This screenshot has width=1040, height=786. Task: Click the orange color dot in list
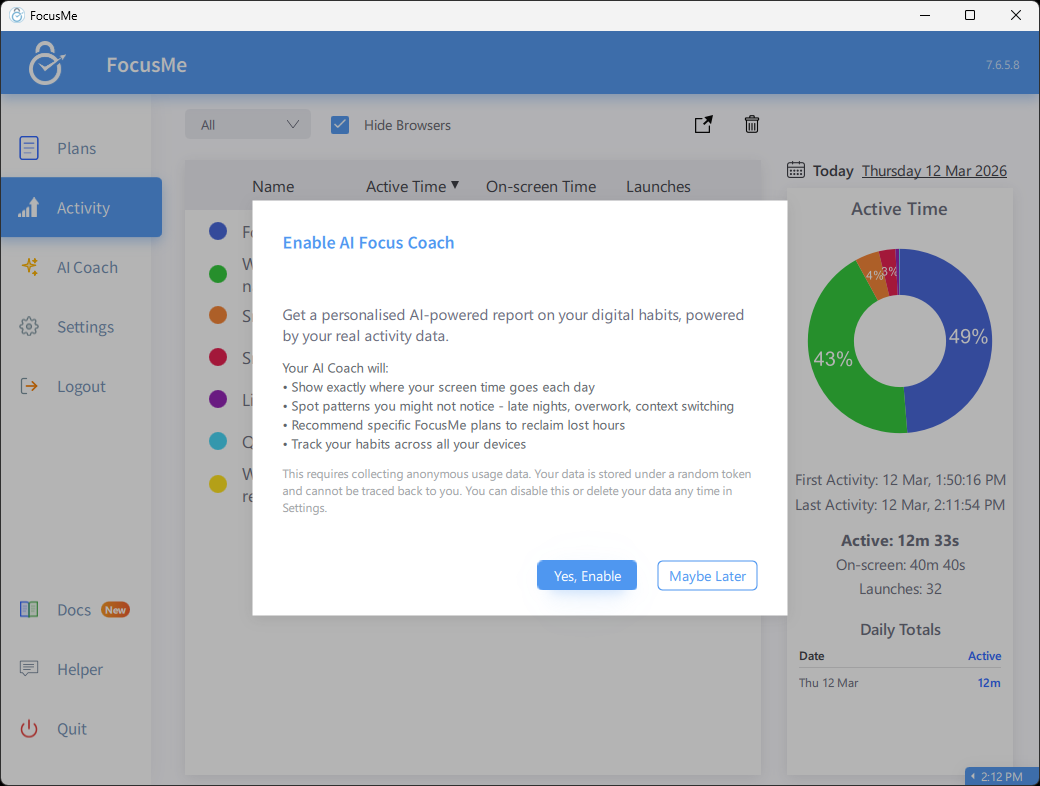[x=218, y=315]
